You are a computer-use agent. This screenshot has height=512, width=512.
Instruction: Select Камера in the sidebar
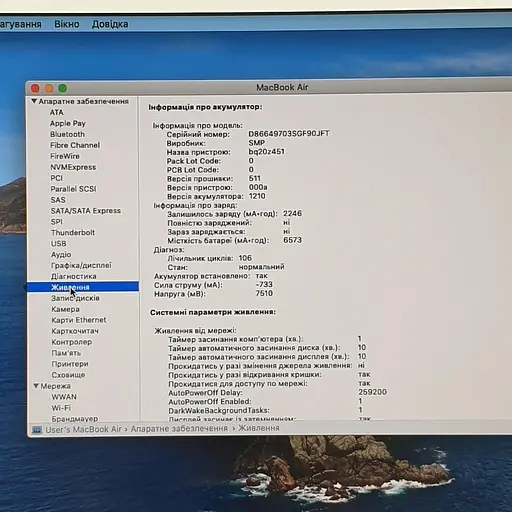click(65, 309)
